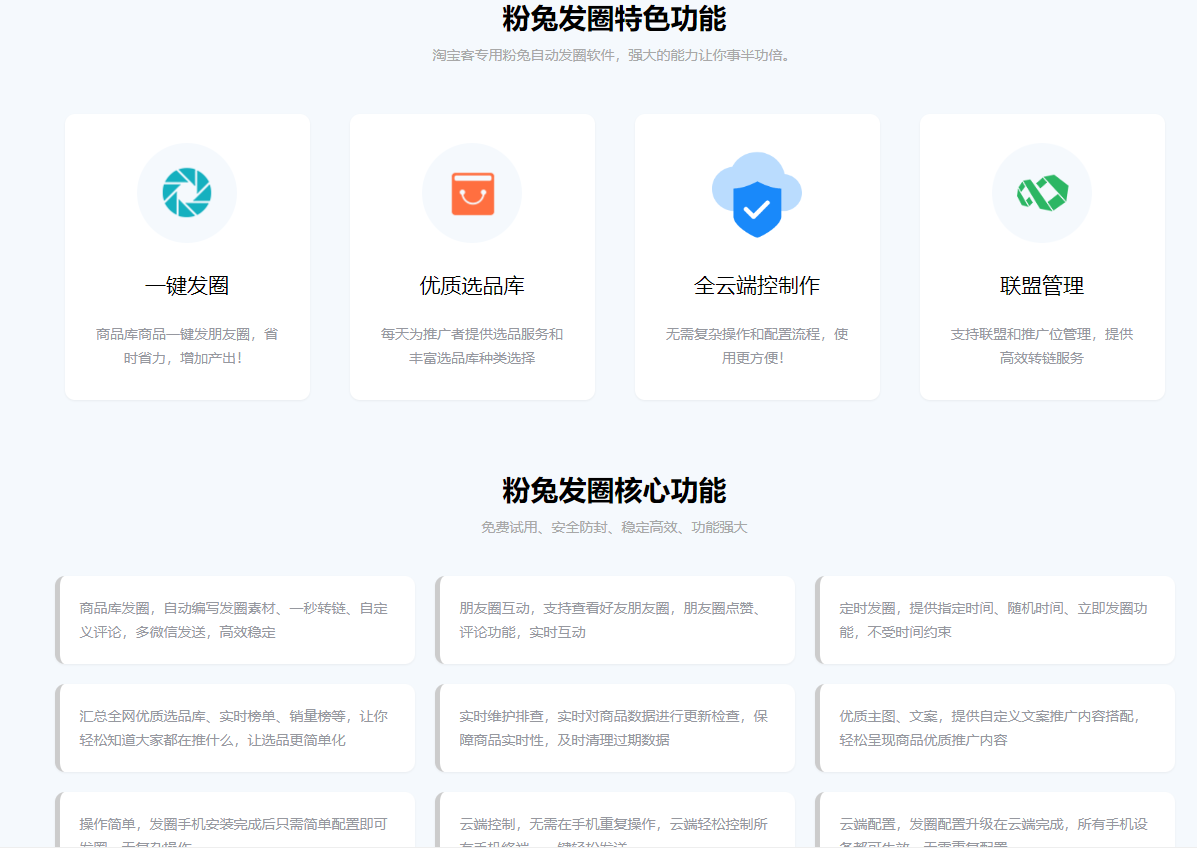This screenshot has height=850, width=1197.
Task: Click the green 联盟管理 logo icon
Action: (x=1042, y=192)
